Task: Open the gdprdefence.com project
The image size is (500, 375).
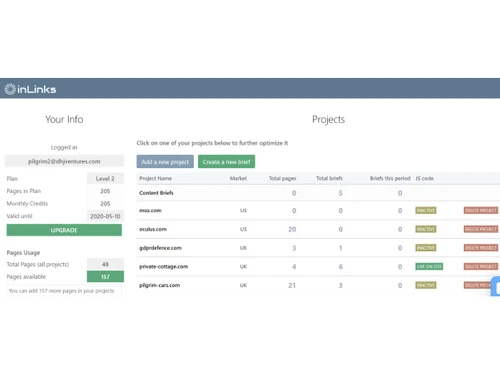Action: 160,248
